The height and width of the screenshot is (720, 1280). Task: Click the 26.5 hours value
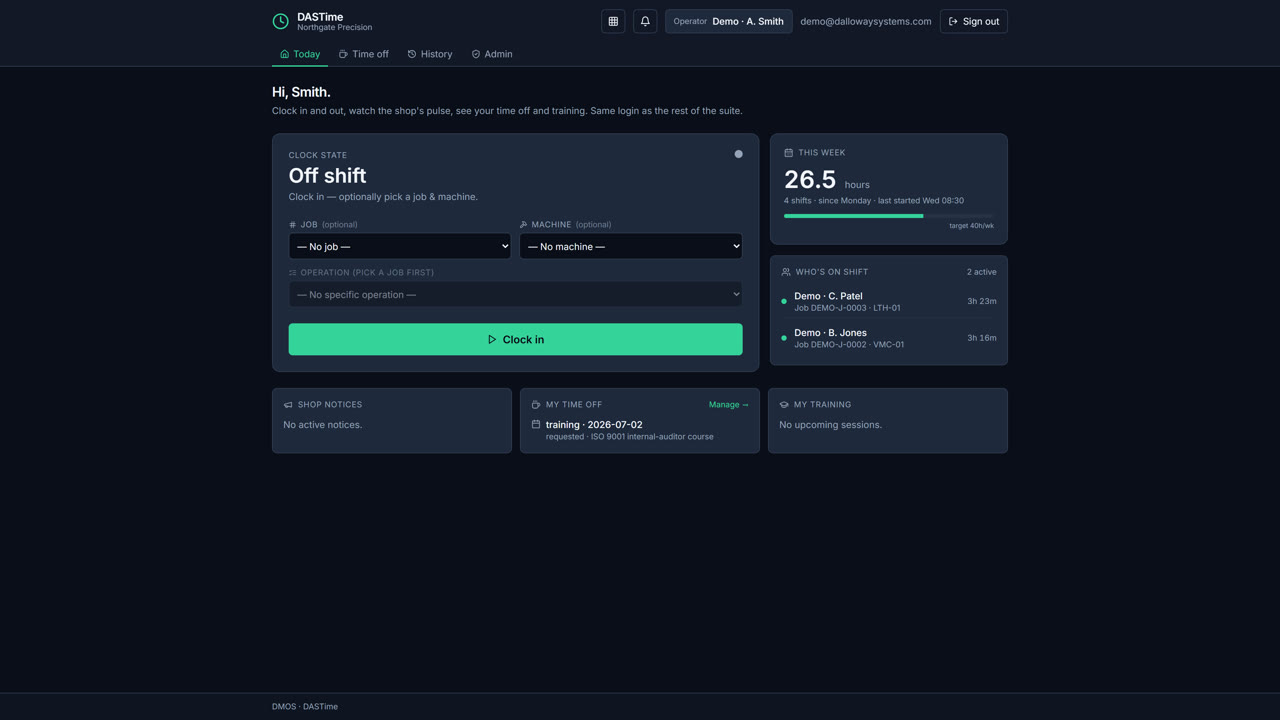(810, 179)
